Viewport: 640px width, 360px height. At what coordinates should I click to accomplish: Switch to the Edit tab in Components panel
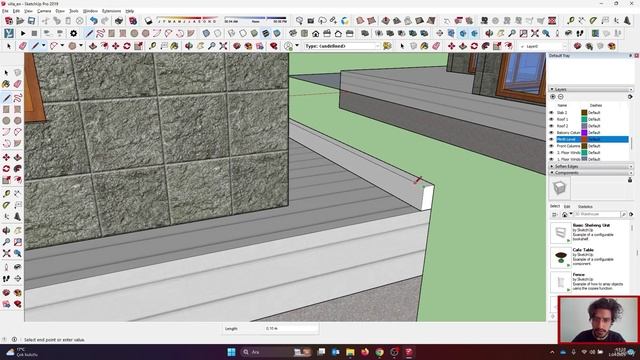click(x=567, y=207)
